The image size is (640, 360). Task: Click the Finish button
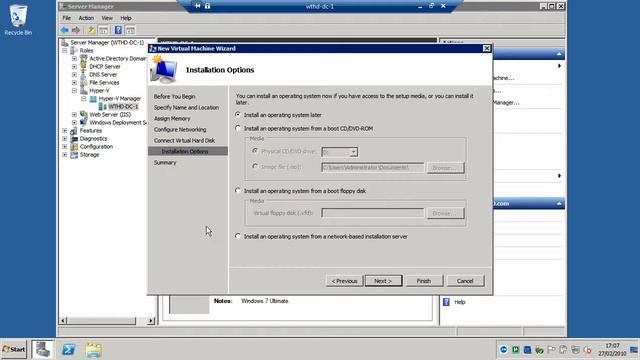[424, 281]
